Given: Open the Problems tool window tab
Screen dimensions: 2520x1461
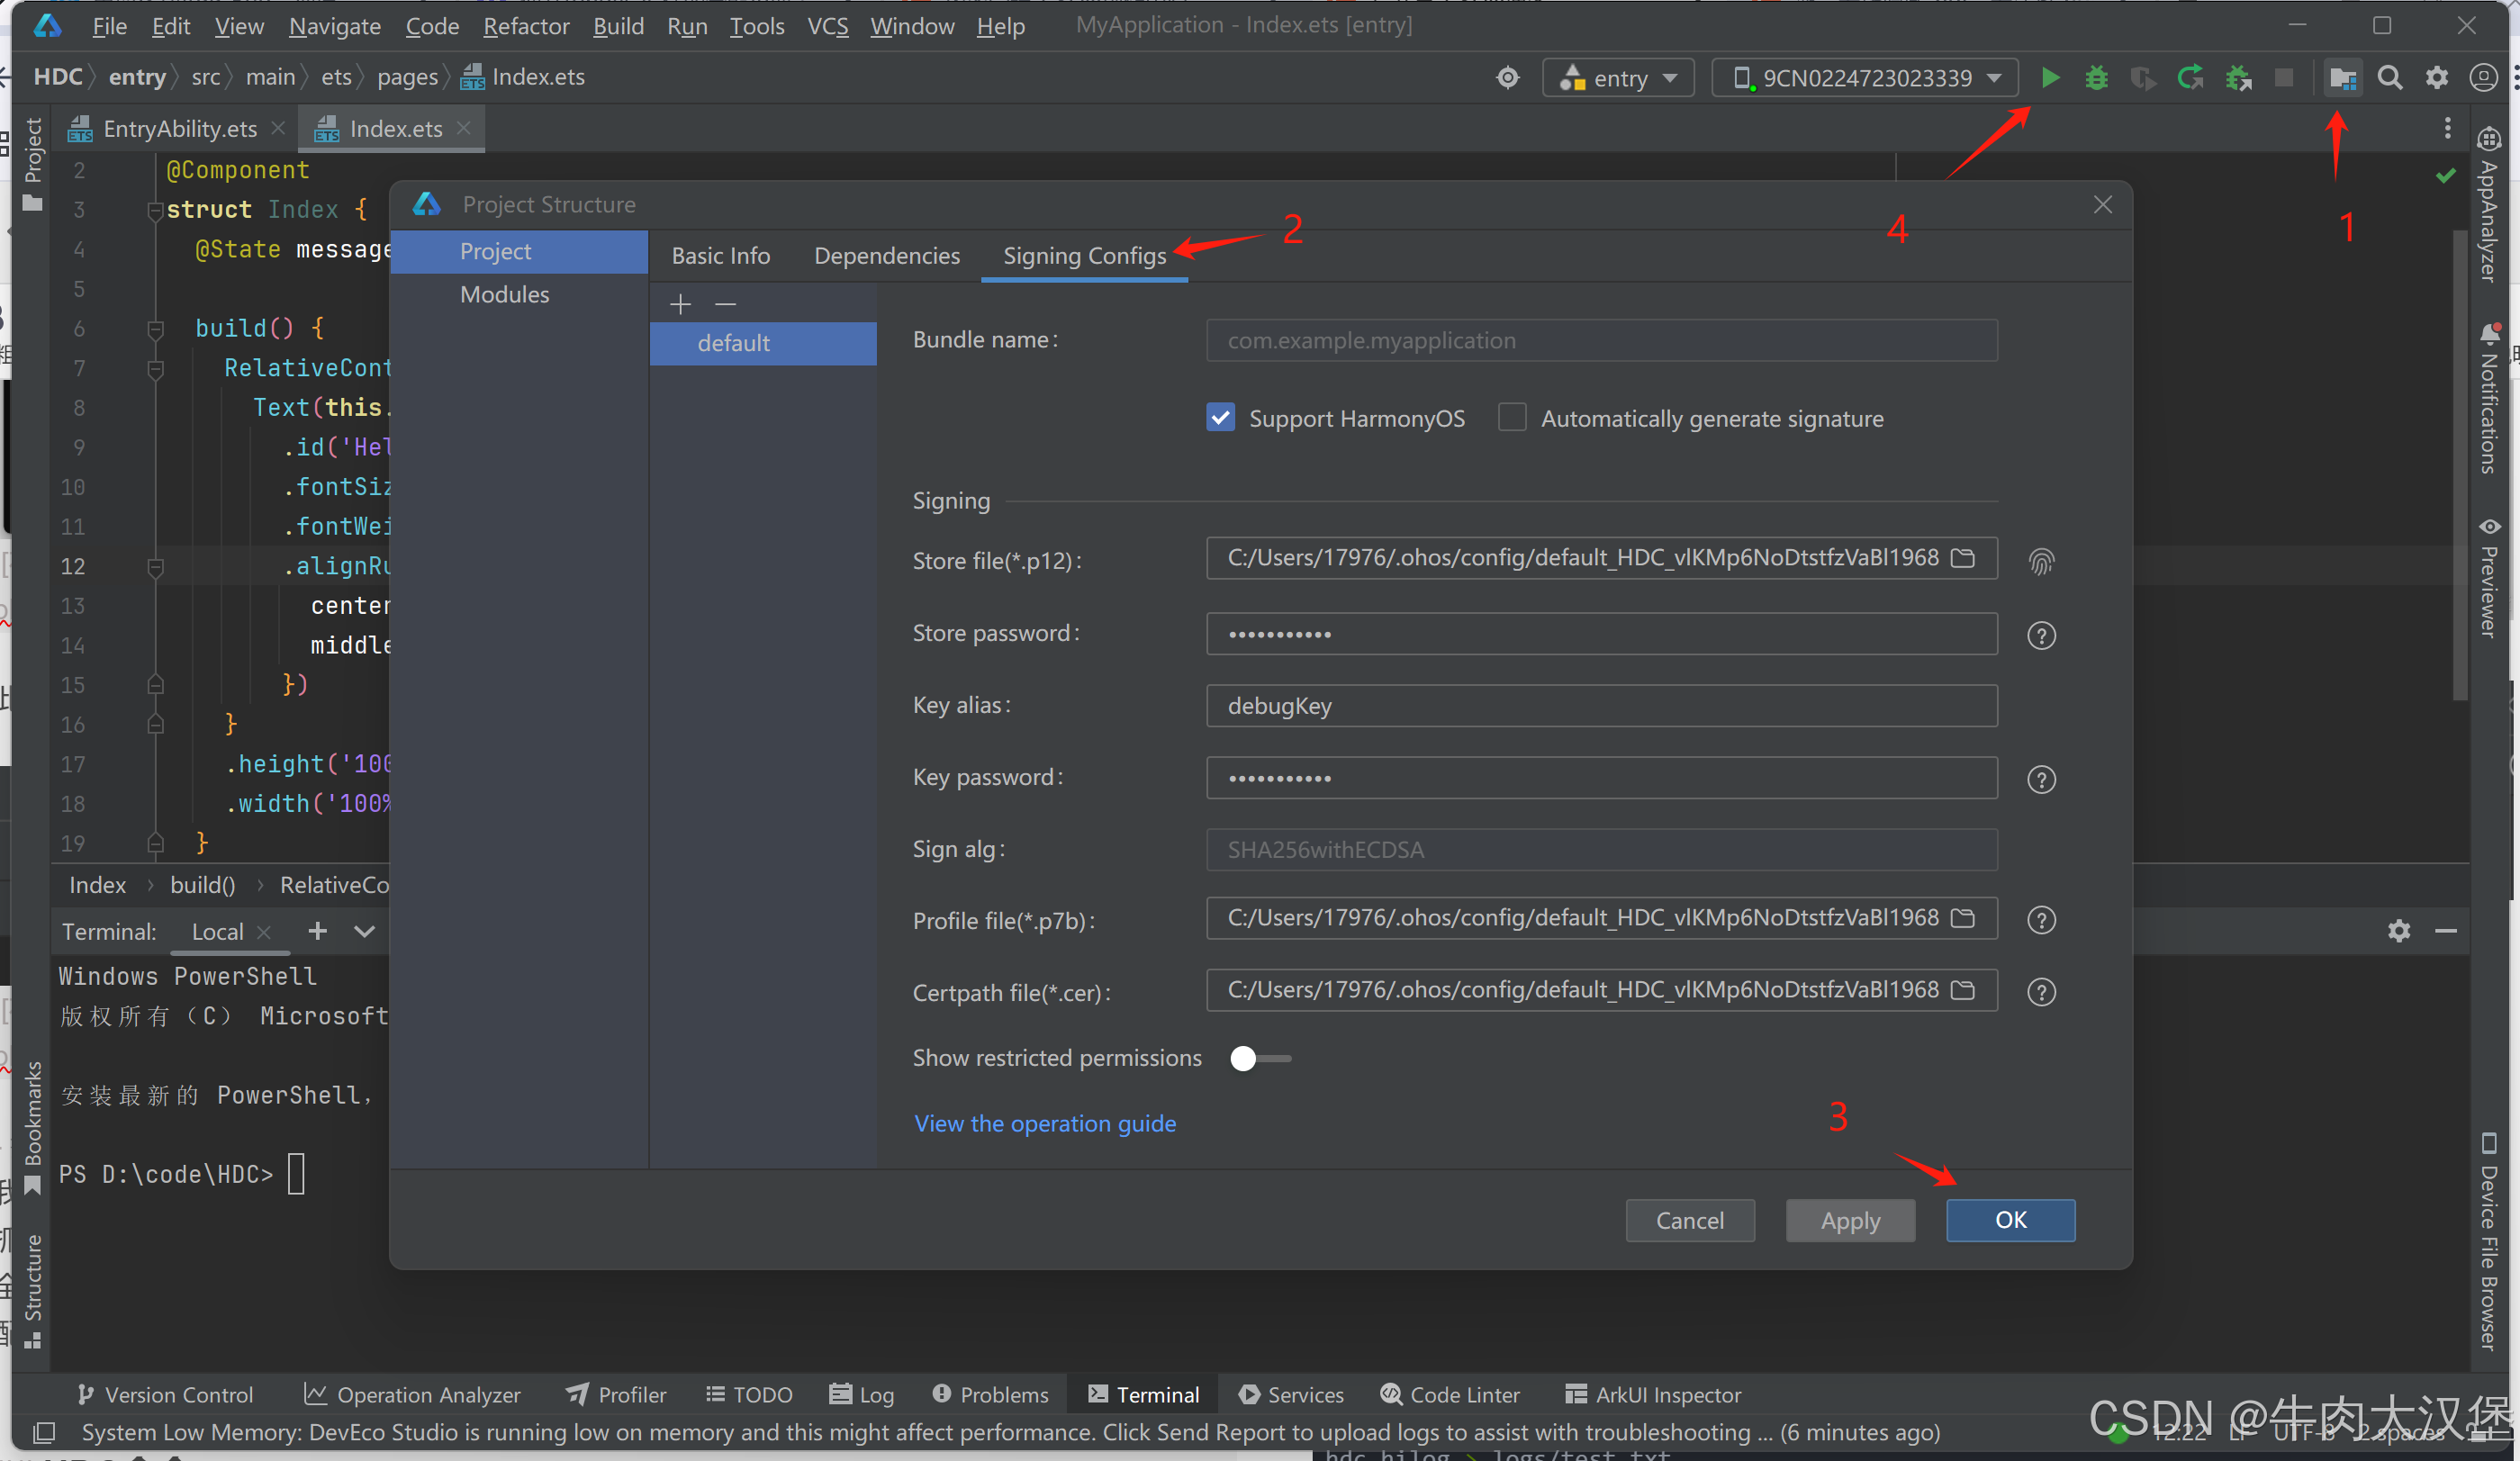Looking at the screenshot, I should coord(990,1395).
